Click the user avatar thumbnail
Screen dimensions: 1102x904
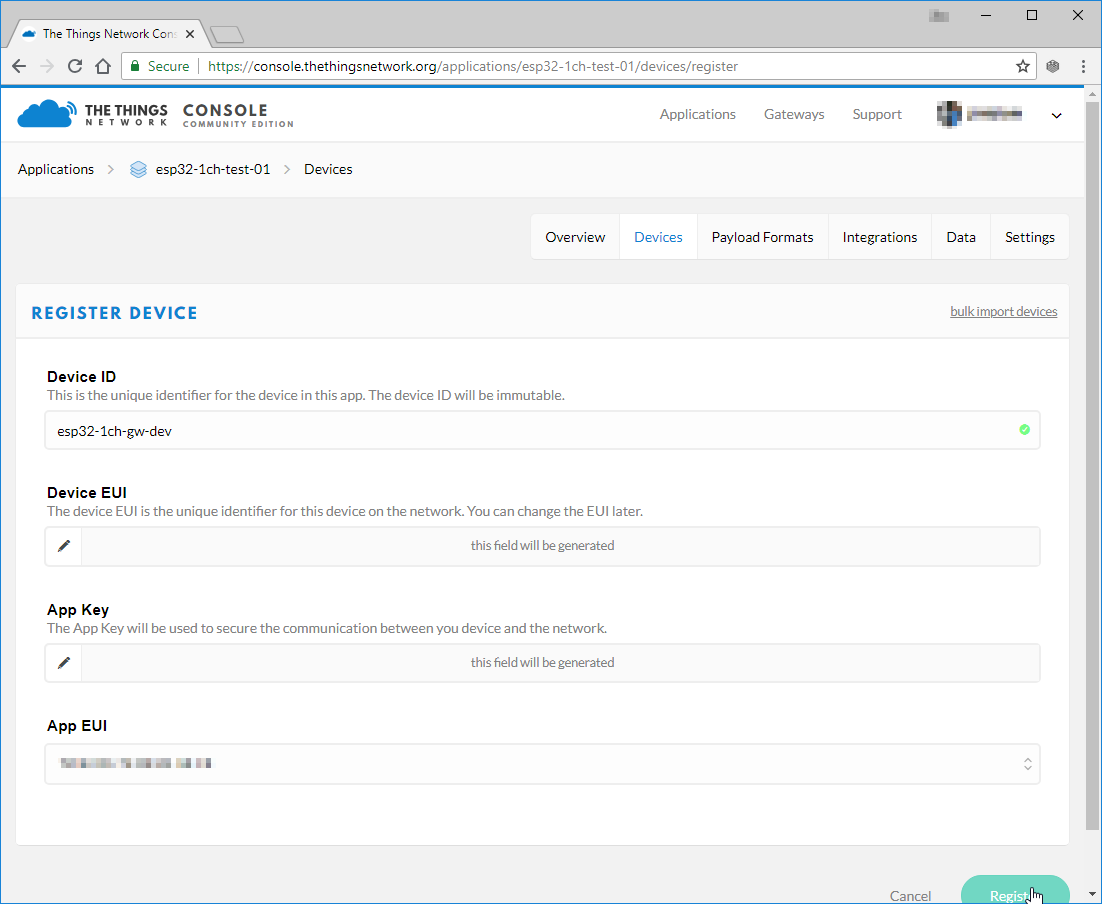coord(949,114)
